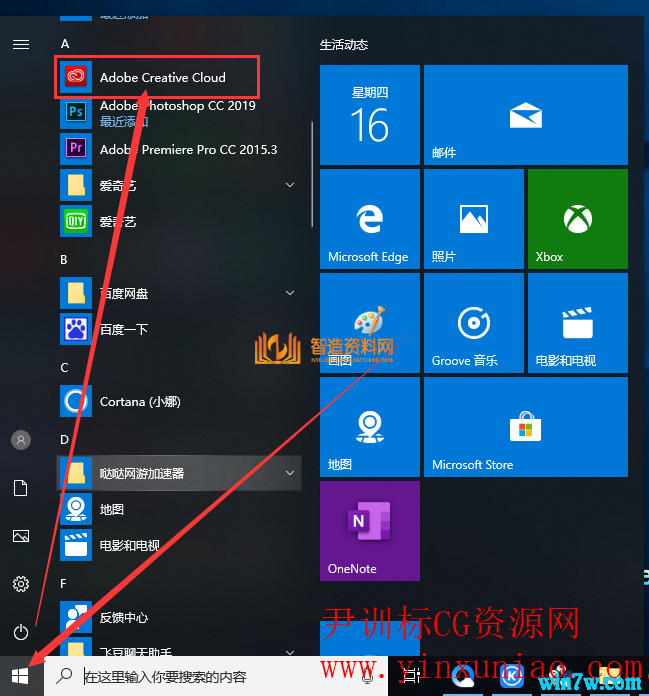The height and width of the screenshot is (696, 649).
Task: Click the Windows Start button
Action: click(x=20, y=676)
